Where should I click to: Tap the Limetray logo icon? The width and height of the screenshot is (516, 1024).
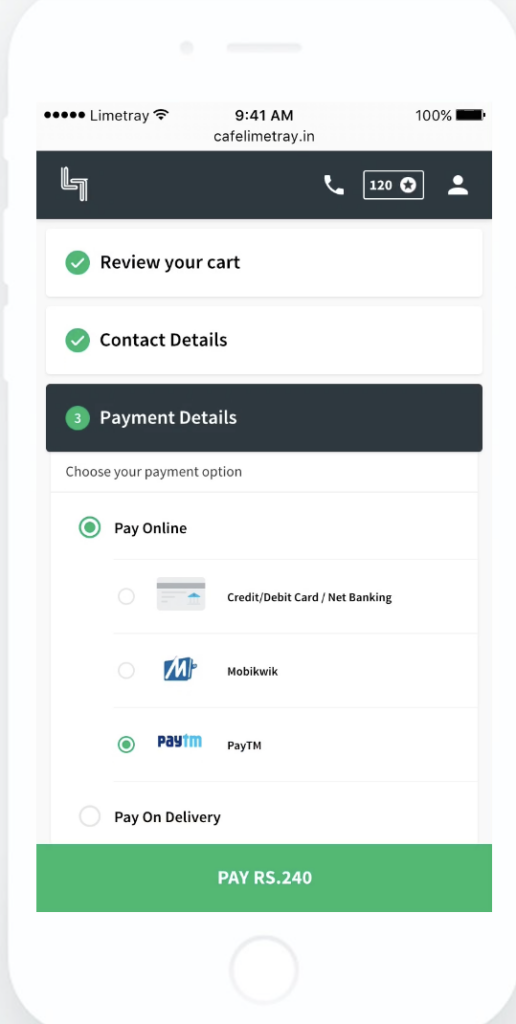(x=74, y=184)
